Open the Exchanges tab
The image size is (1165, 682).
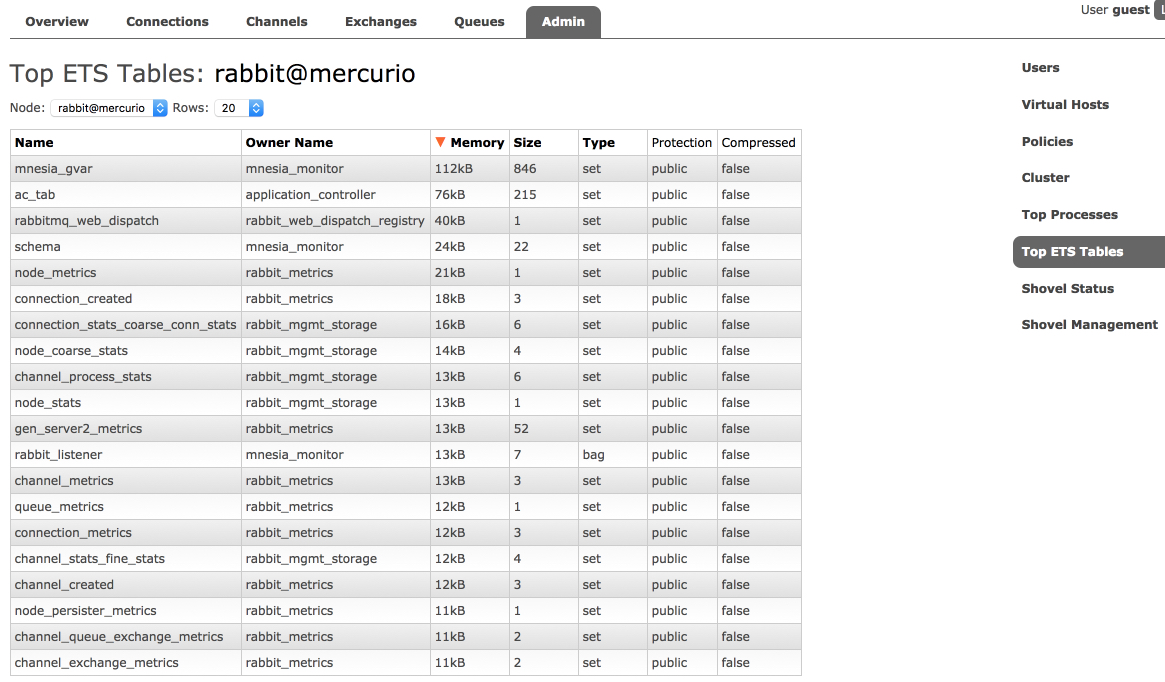click(381, 21)
